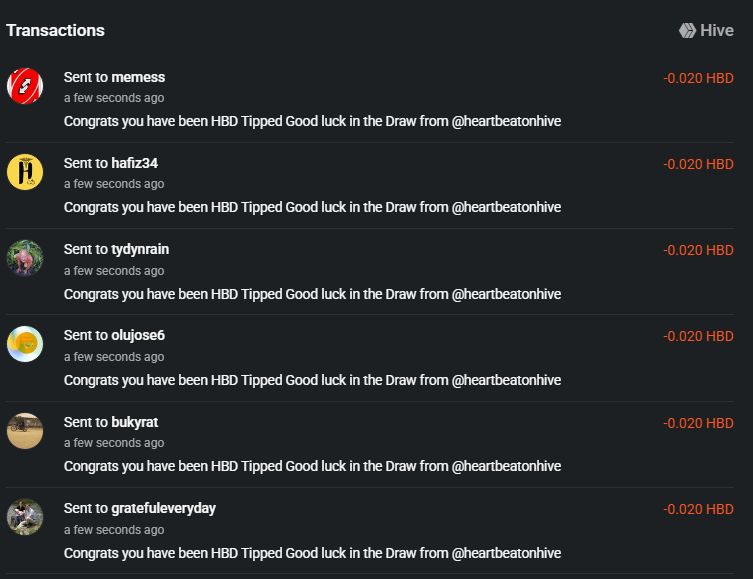Select the -0.020 HBD amount for bukyrat
The height and width of the screenshot is (579, 753).
click(698, 423)
